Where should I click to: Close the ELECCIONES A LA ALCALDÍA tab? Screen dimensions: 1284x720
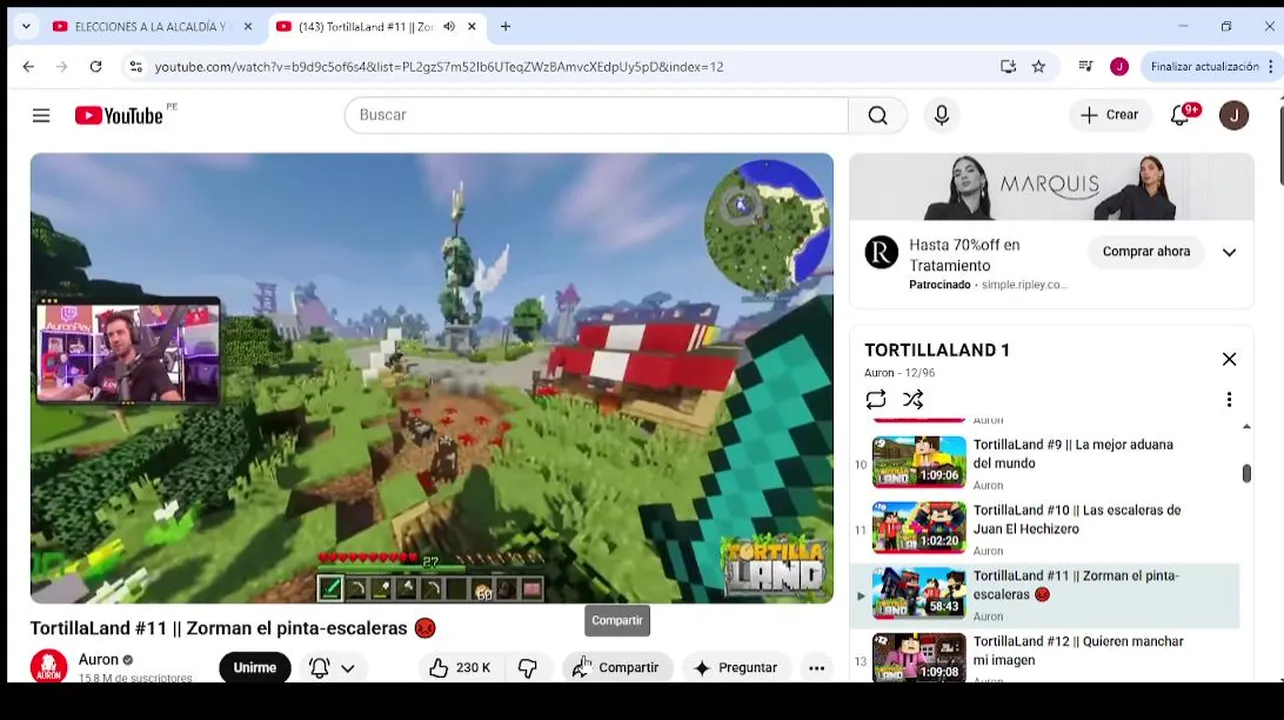248,27
